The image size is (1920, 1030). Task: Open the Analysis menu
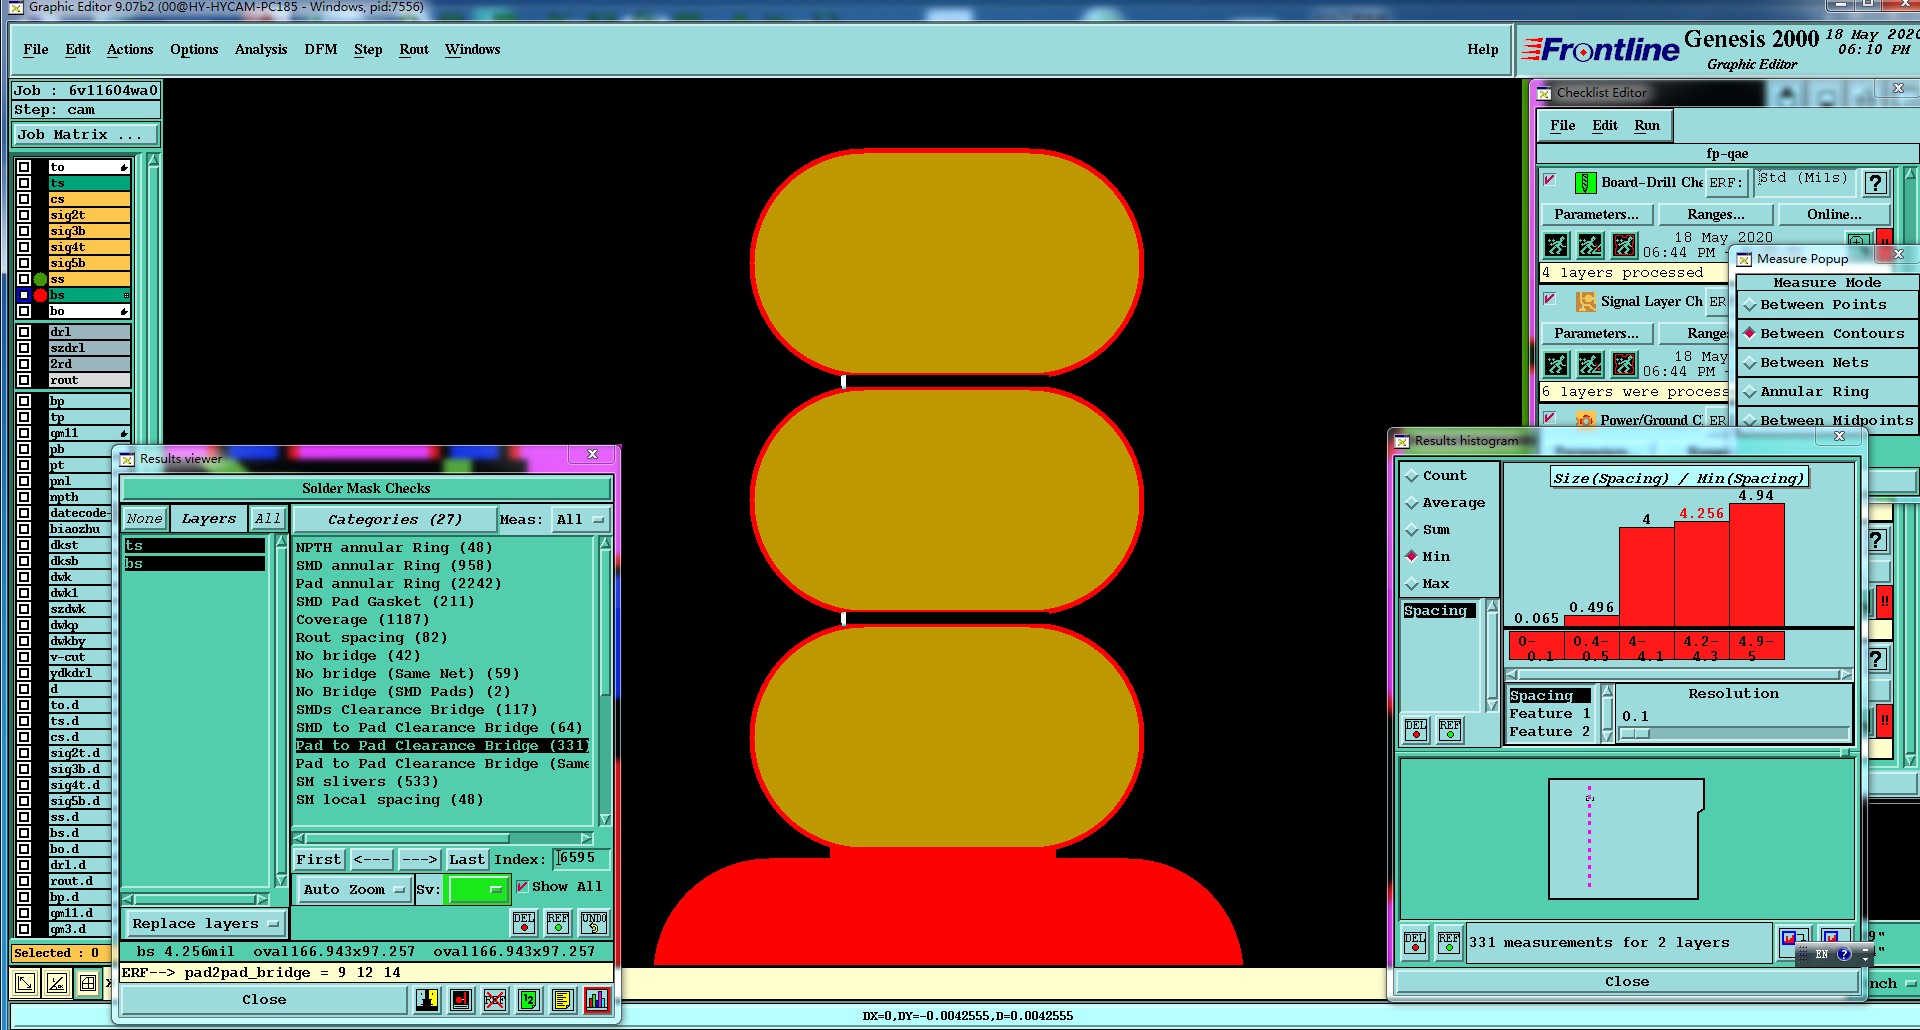[261, 50]
